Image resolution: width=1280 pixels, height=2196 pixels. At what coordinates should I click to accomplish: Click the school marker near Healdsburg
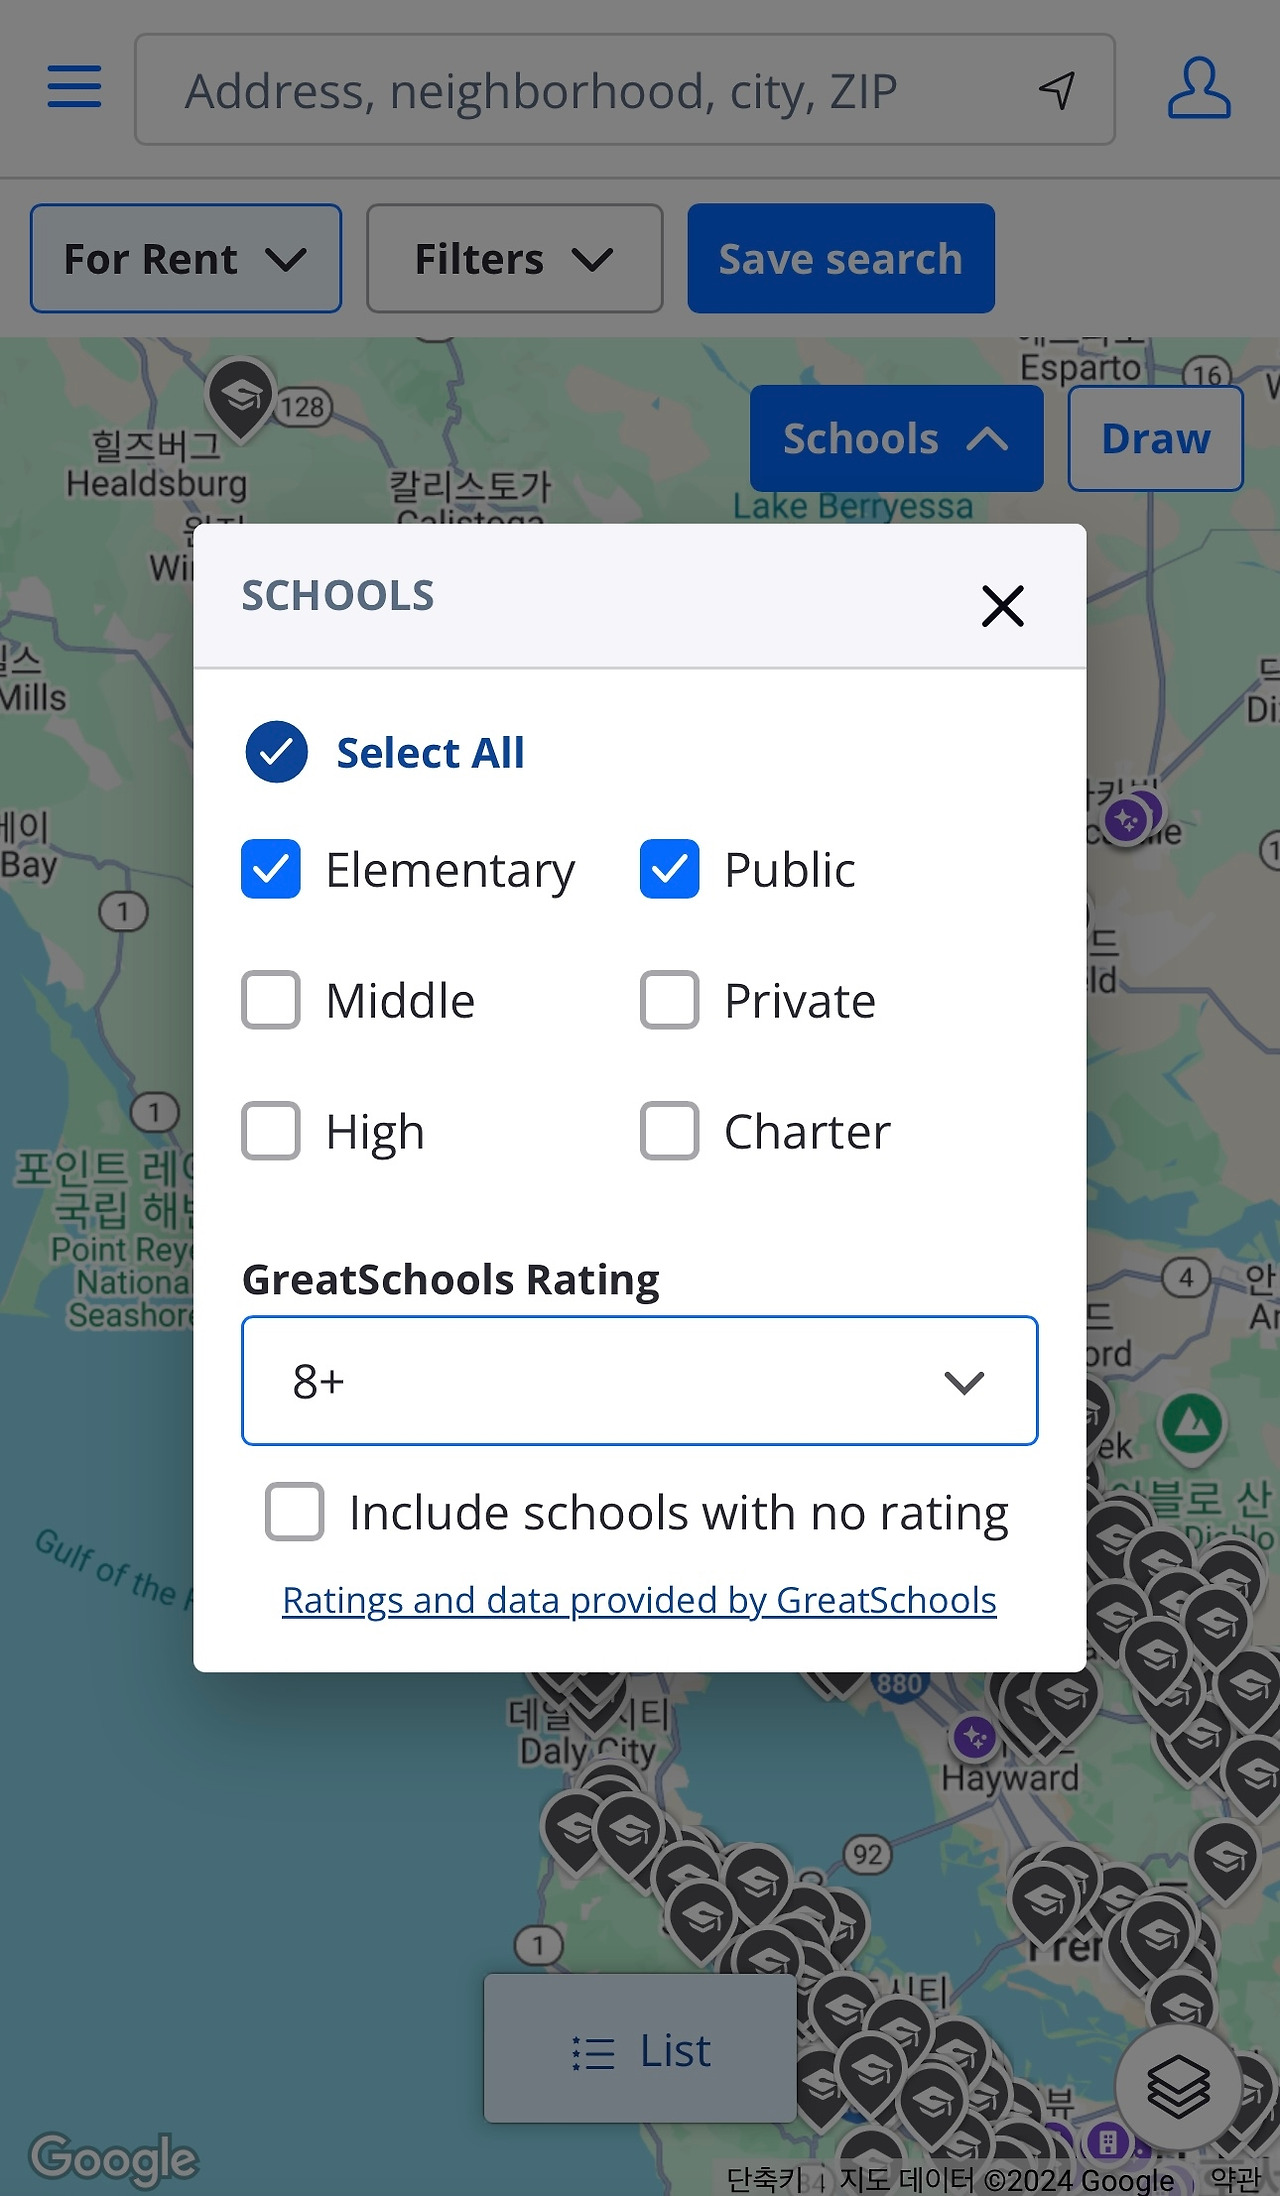[240, 396]
